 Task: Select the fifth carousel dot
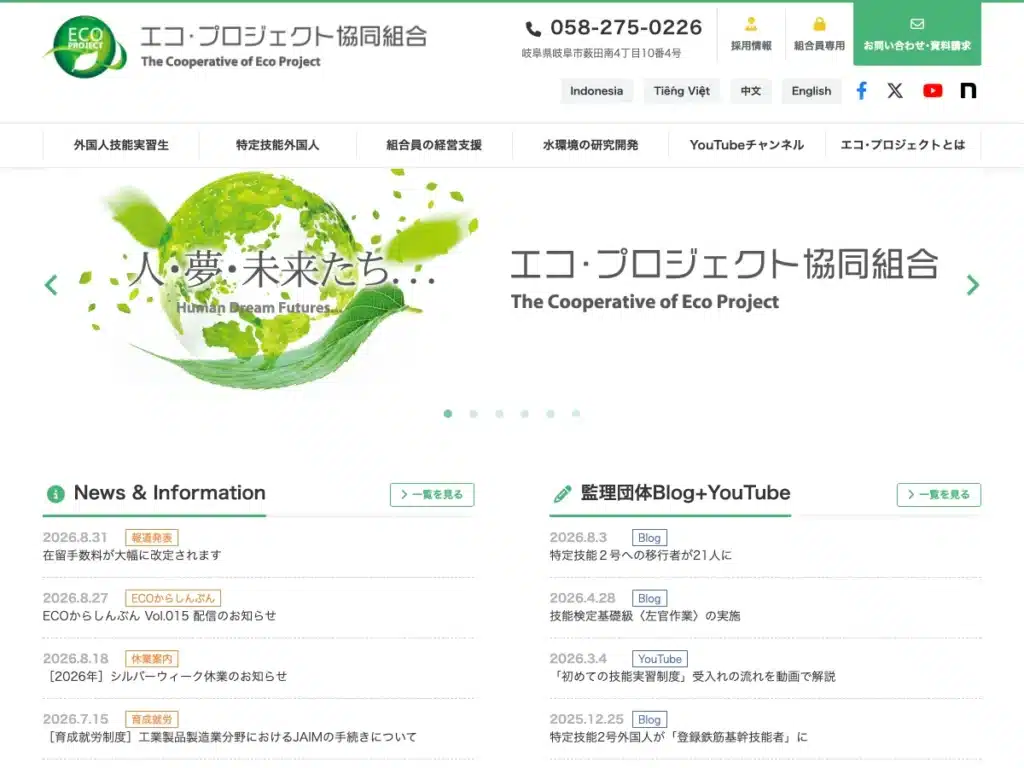pos(551,413)
